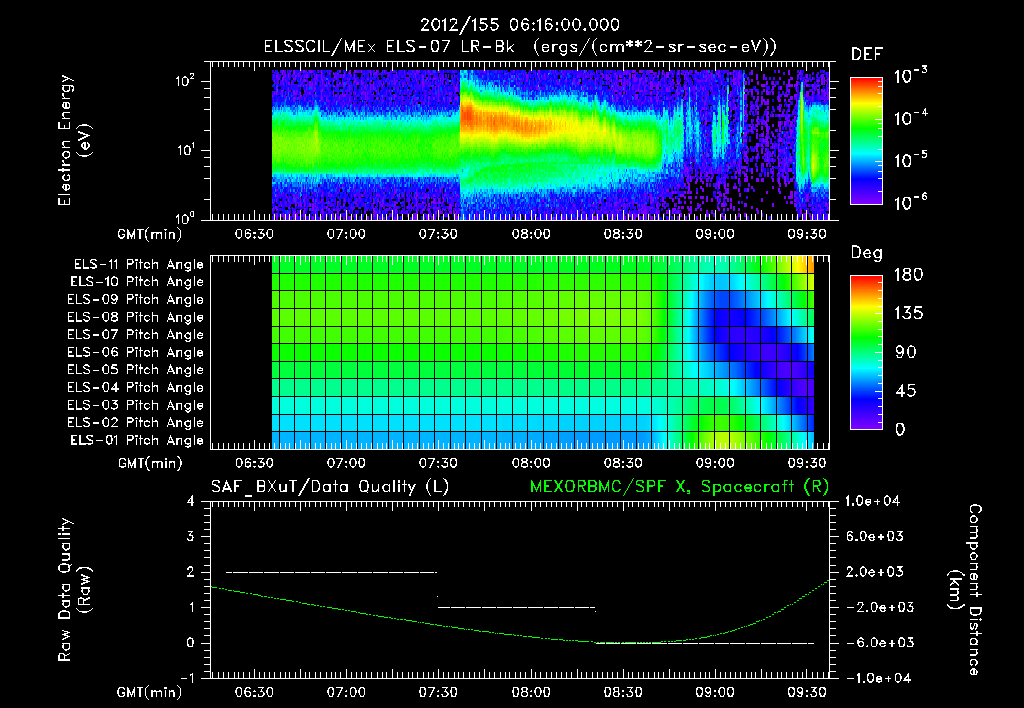1024x708 pixels.
Task: Click 07:30 tick under the spectrogram panel
Action: pos(438,234)
